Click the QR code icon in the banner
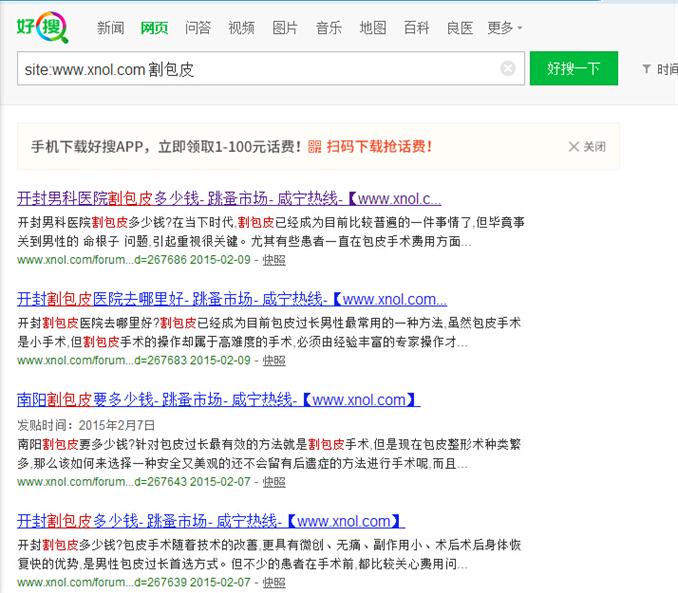The width and height of the screenshot is (678, 593). pos(314,147)
